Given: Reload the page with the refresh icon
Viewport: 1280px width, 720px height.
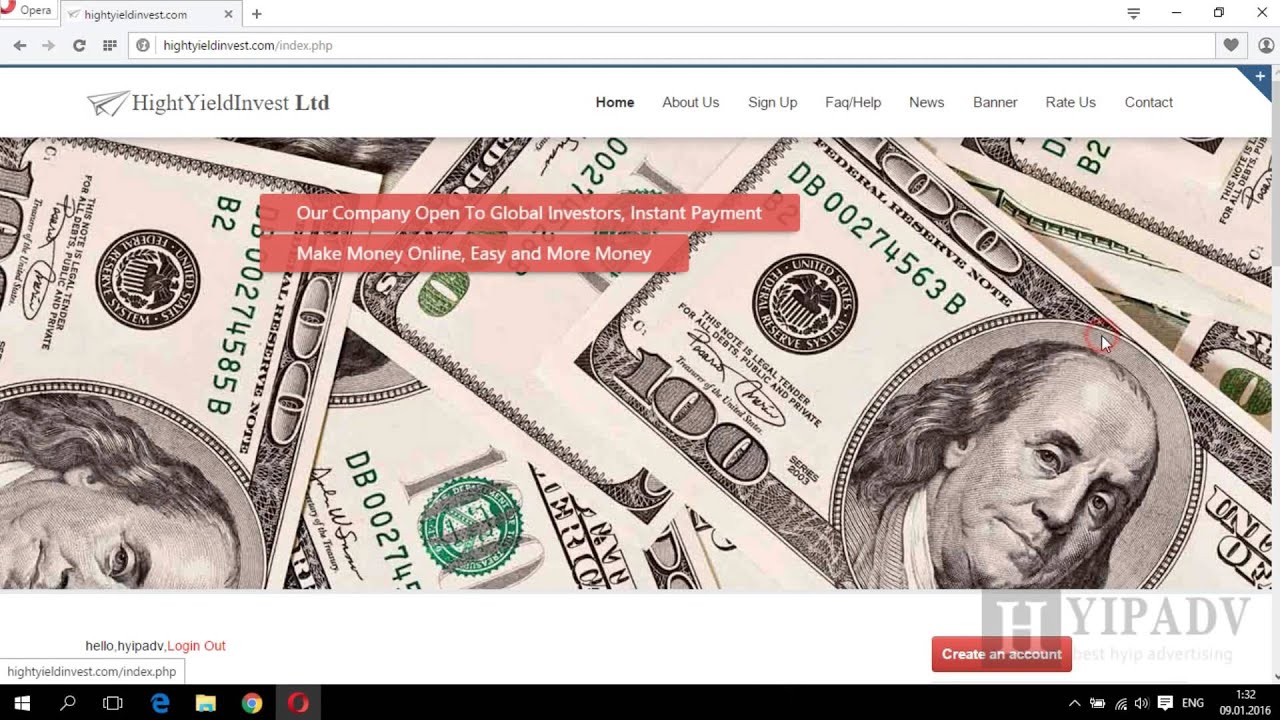Looking at the screenshot, I should pos(79,45).
